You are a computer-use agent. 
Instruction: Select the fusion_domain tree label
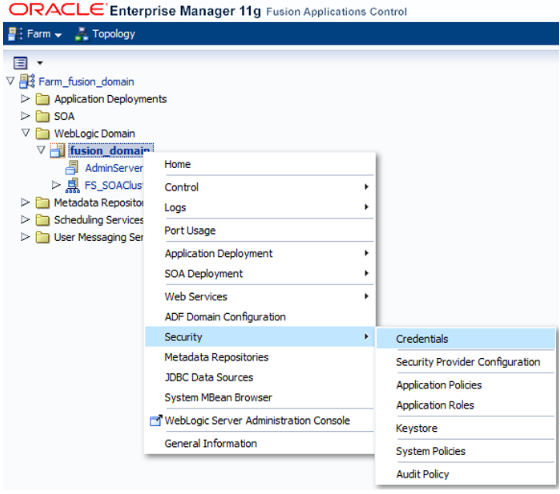coord(111,150)
